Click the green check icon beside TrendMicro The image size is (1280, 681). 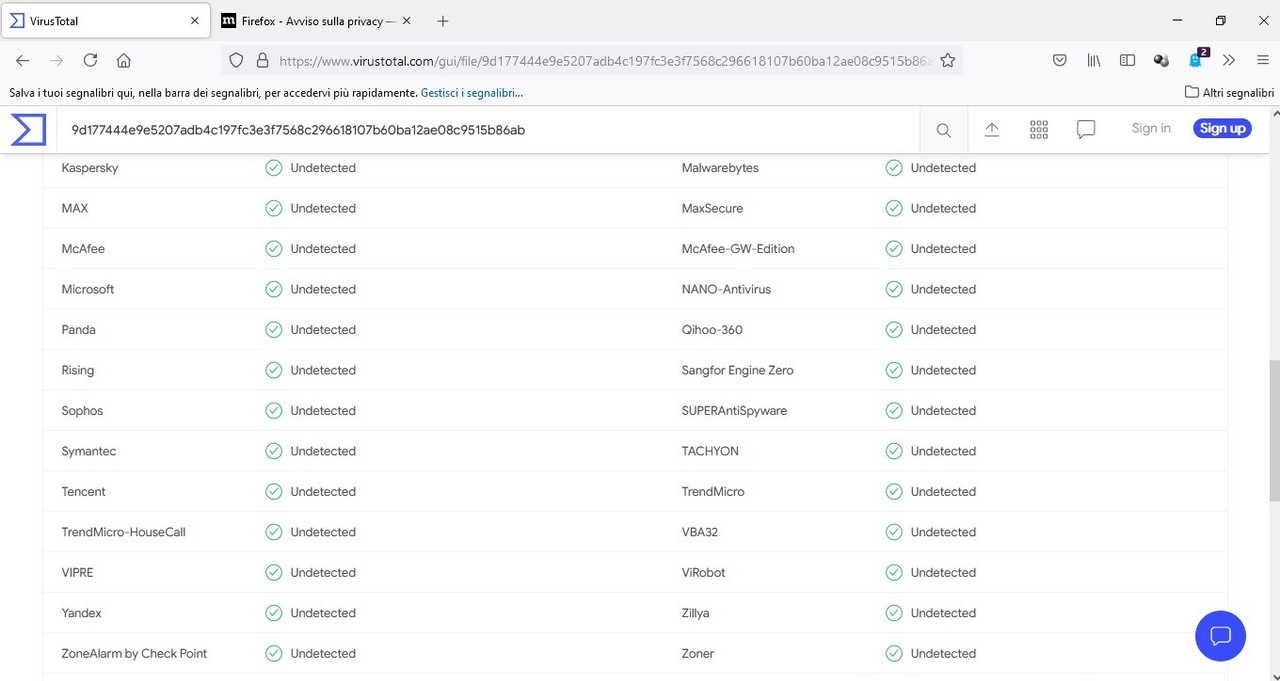click(x=894, y=492)
